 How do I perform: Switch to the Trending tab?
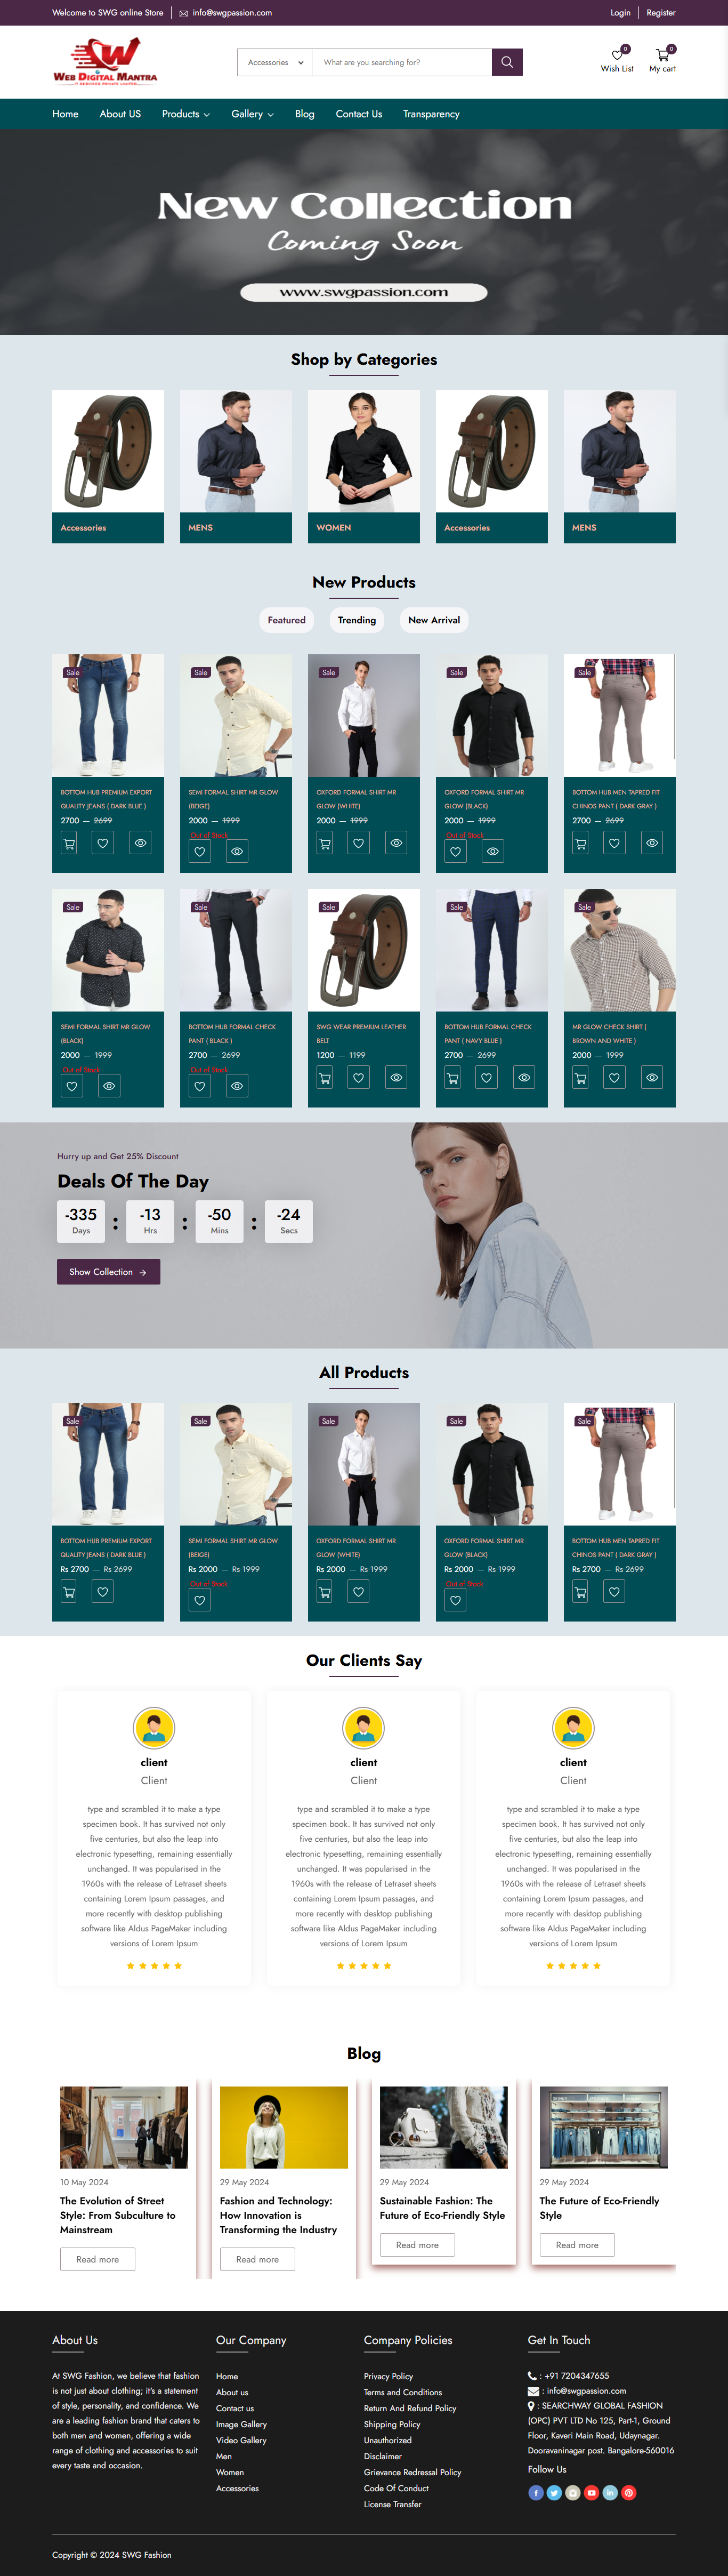[x=357, y=620]
